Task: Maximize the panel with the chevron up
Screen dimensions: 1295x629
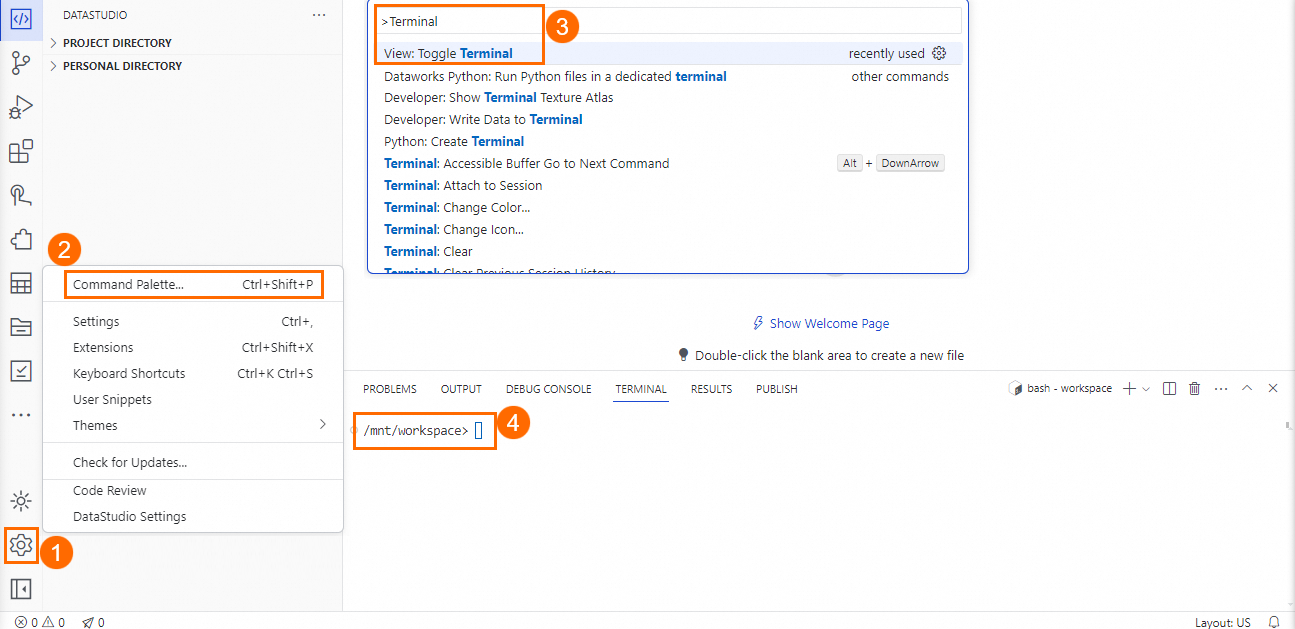Action: 1247,388
